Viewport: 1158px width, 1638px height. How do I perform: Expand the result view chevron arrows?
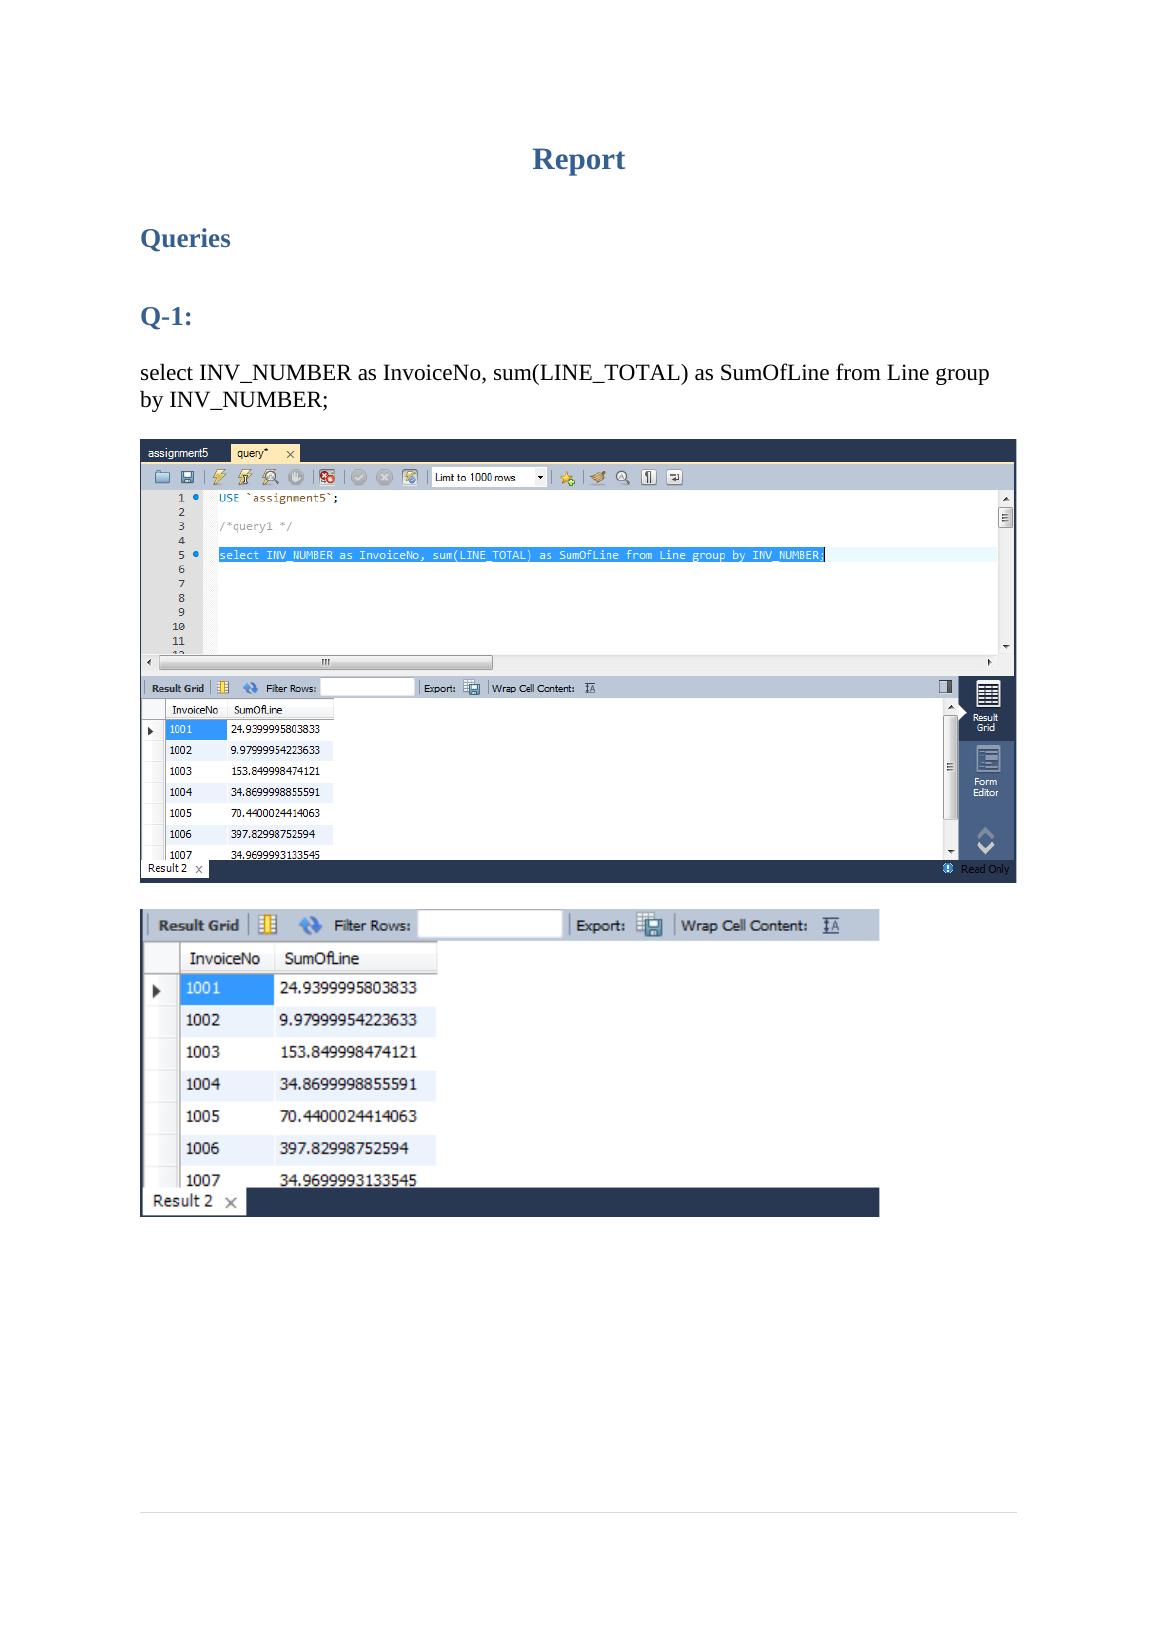click(x=985, y=840)
